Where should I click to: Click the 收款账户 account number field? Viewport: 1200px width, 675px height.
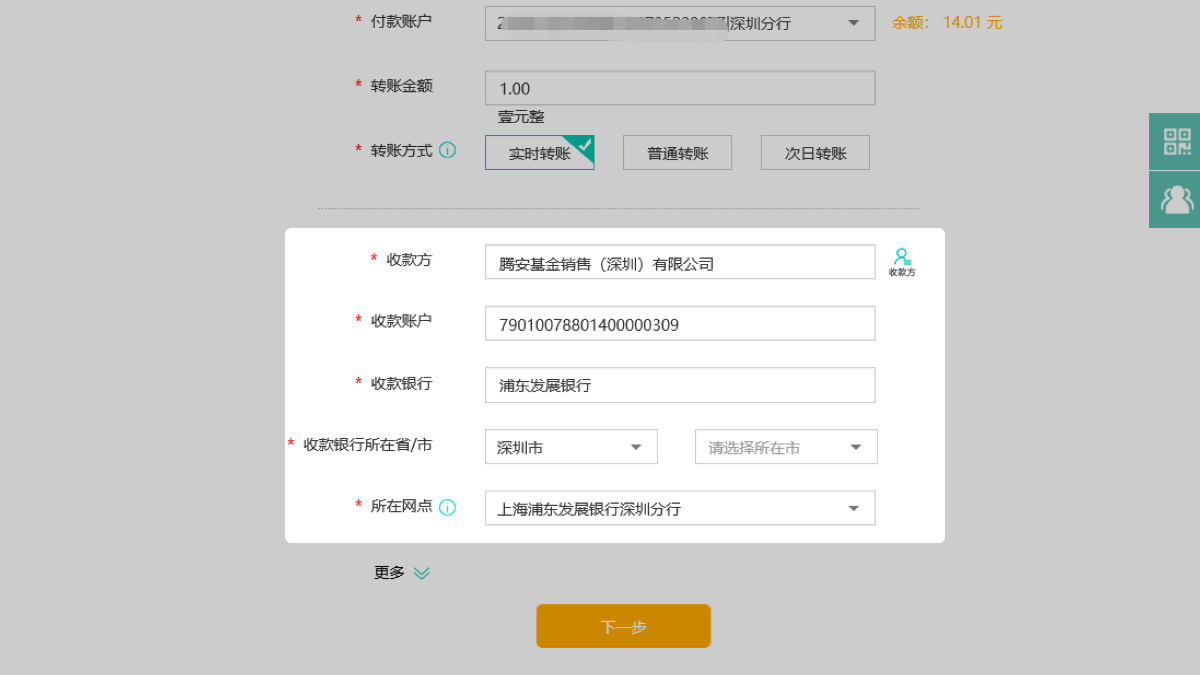point(679,324)
